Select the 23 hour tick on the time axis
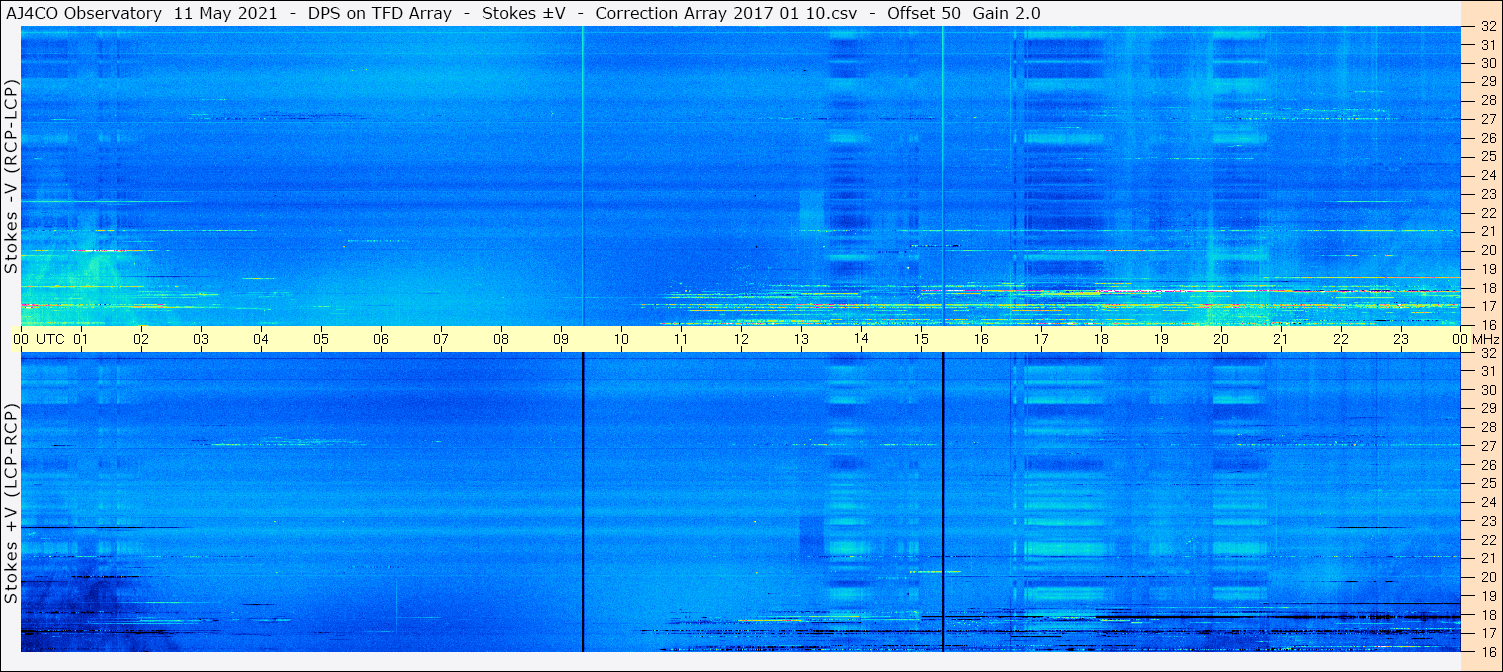 click(1401, 339)
